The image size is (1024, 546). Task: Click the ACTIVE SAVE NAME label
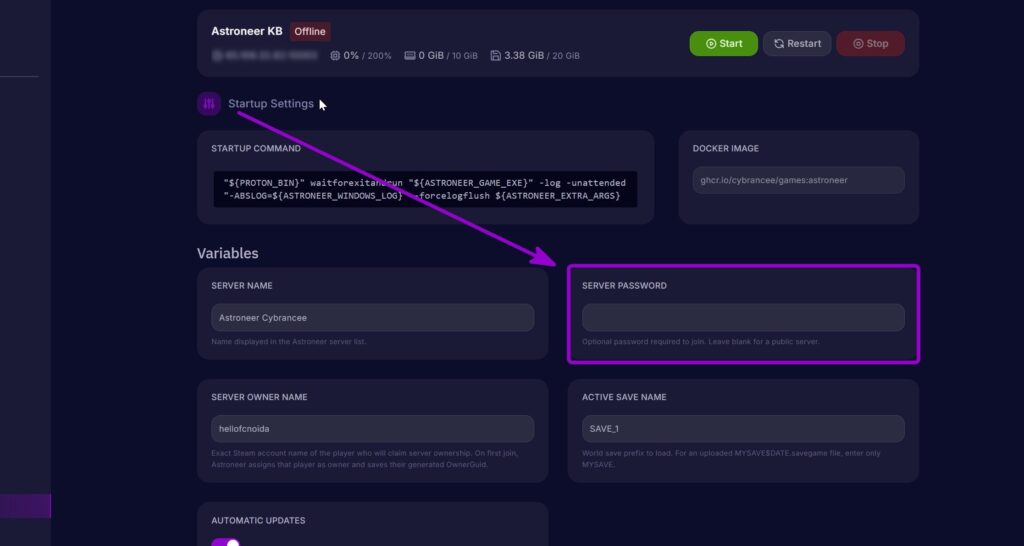[x=624, y=397]
